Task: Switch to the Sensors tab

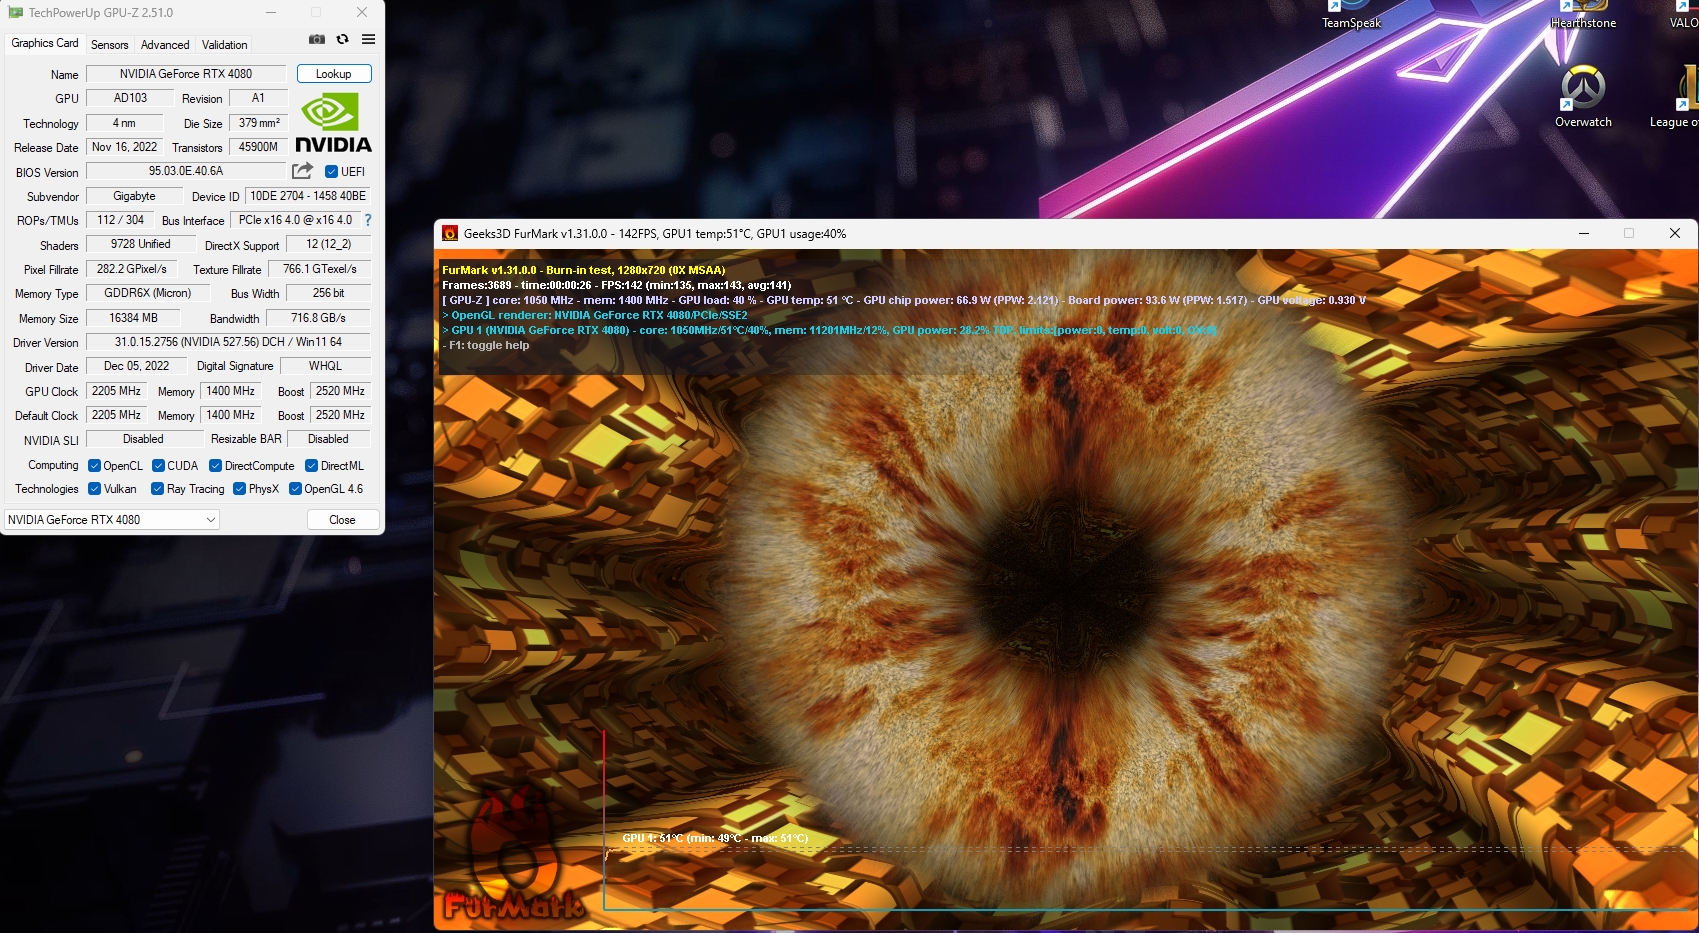Action: [x=109, y=45]
